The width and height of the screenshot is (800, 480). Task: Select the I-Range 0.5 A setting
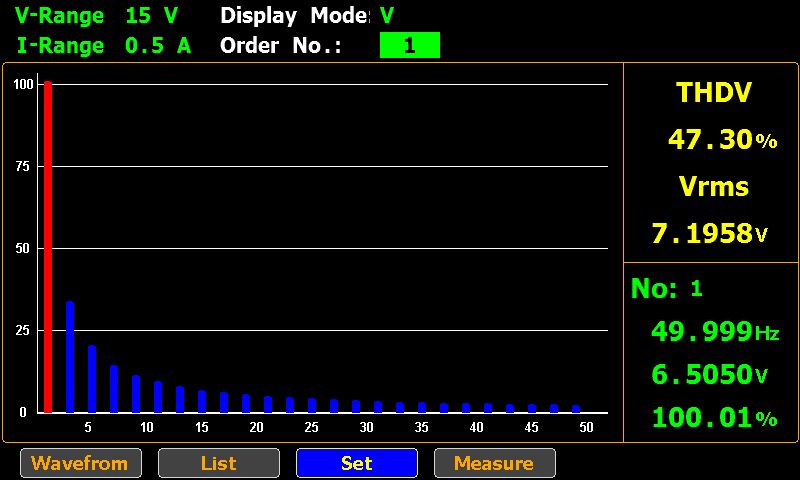coord(103,45)
